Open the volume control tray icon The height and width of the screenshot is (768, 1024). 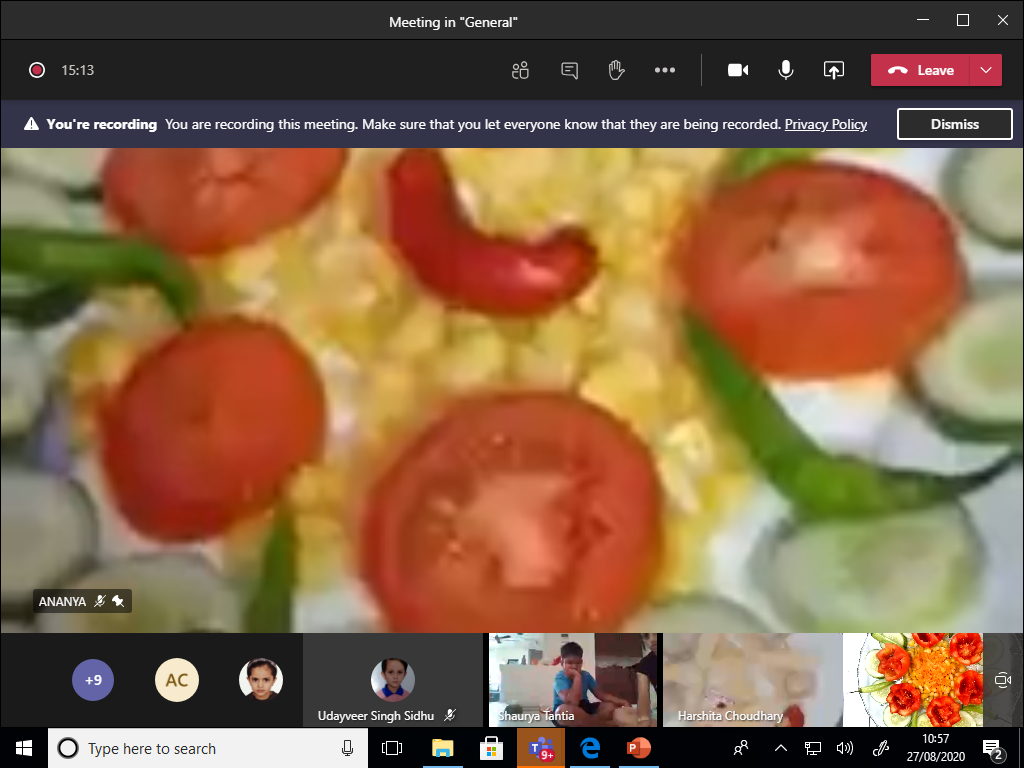[844, 748]
